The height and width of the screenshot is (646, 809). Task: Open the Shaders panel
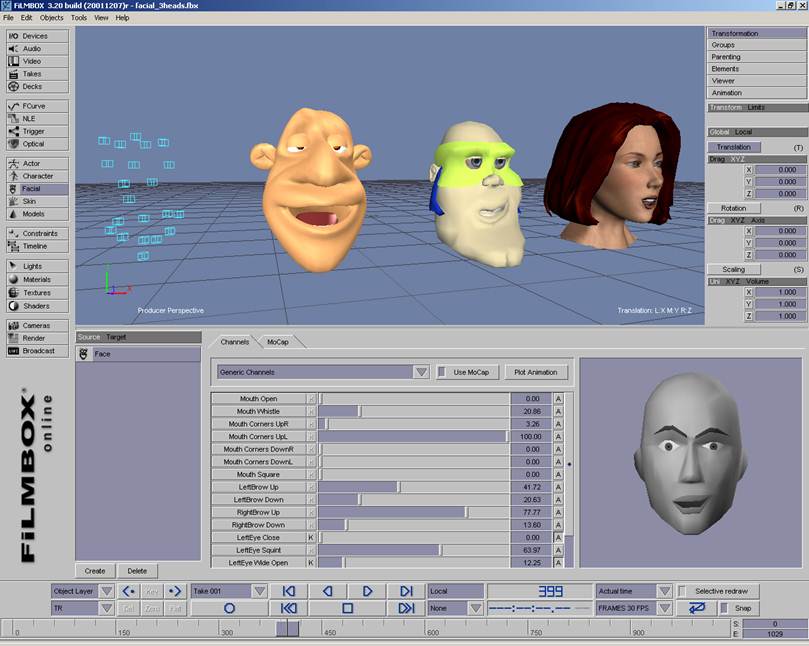point(37,306)
